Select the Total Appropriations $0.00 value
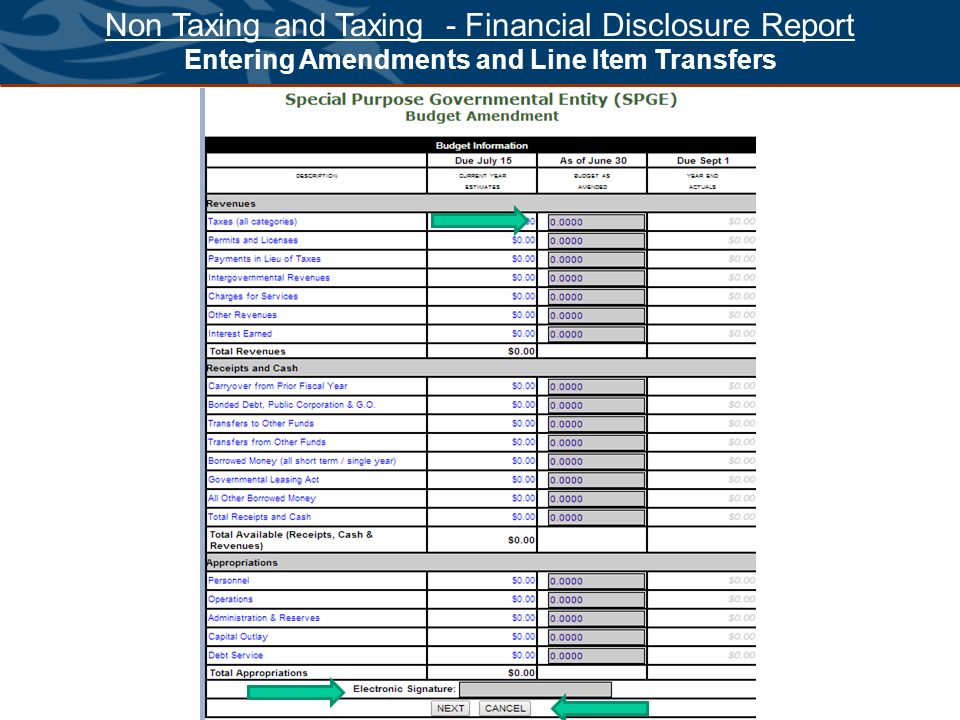960x720 pixels. [521, 673]
